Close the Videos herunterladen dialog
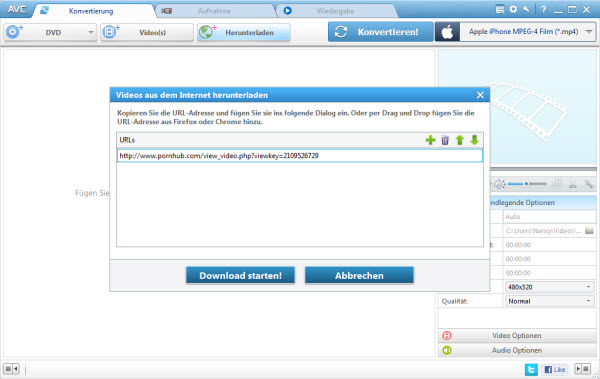 pos(480,95)
